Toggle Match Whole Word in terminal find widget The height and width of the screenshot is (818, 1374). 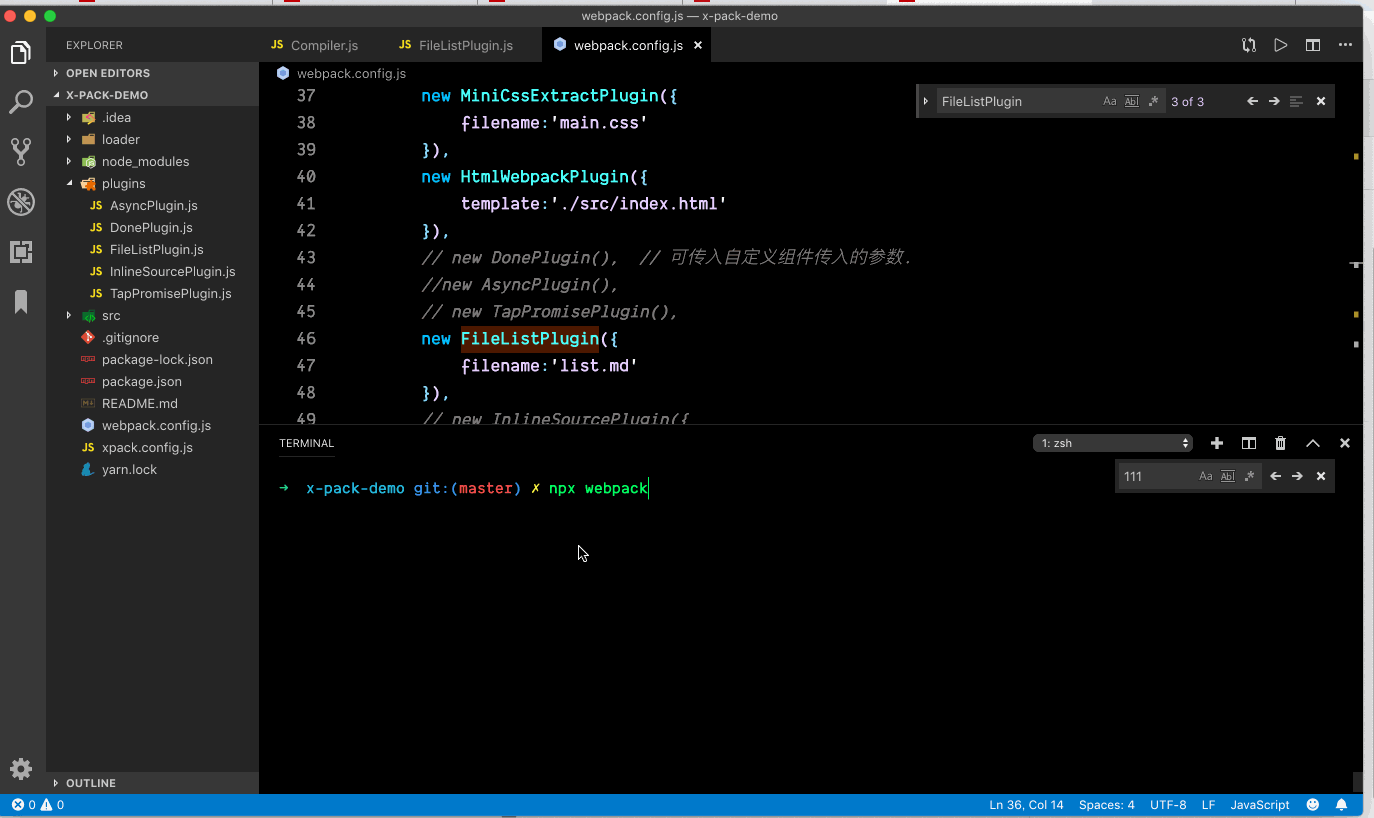[1227, 476]
